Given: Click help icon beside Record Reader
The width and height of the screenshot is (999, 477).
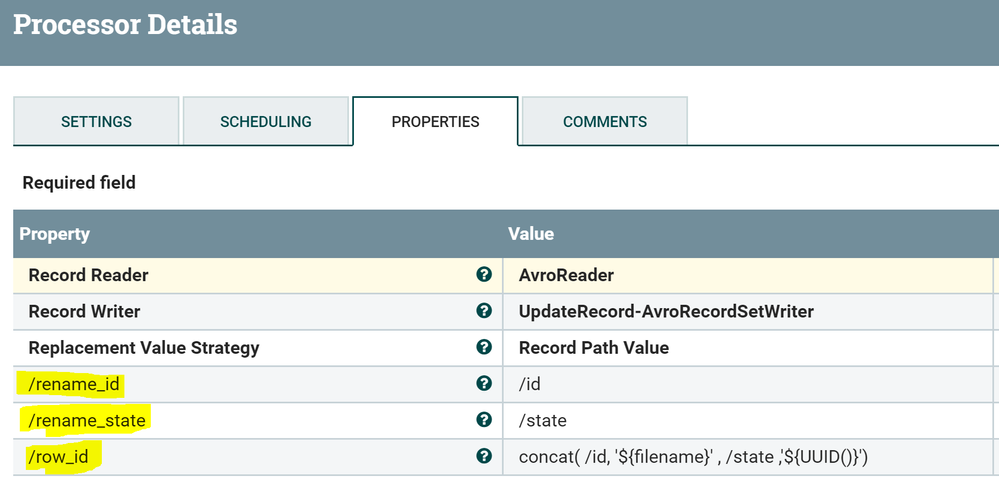Looking at the screenshot, I should (x=484, y=275).
